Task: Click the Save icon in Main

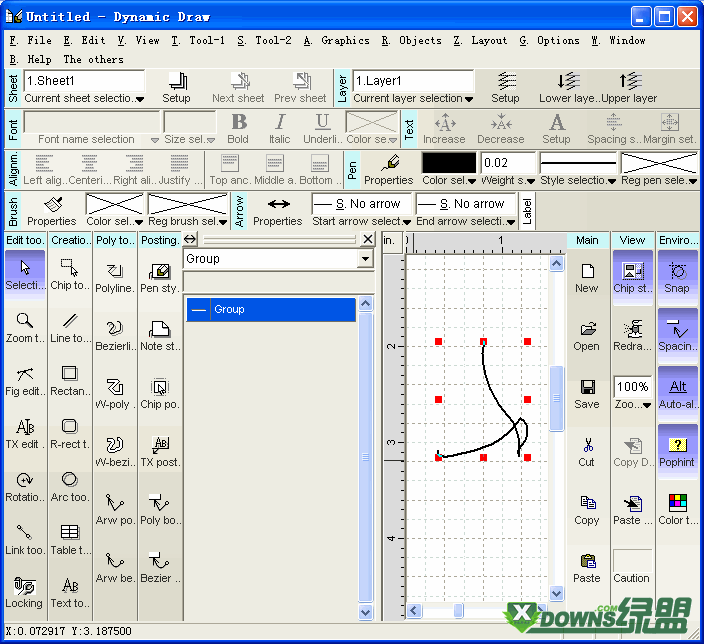Action: 587,394
